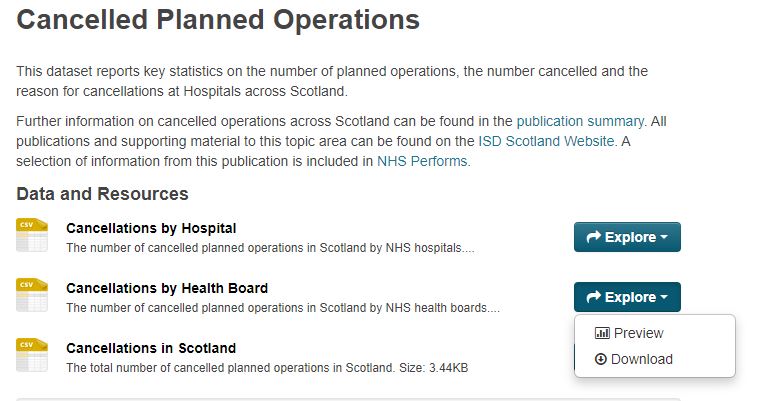Open the Cancellations by Hospital resource title
Screen dimensions: 772x401
pyautogui.click(x=151, y=228)
